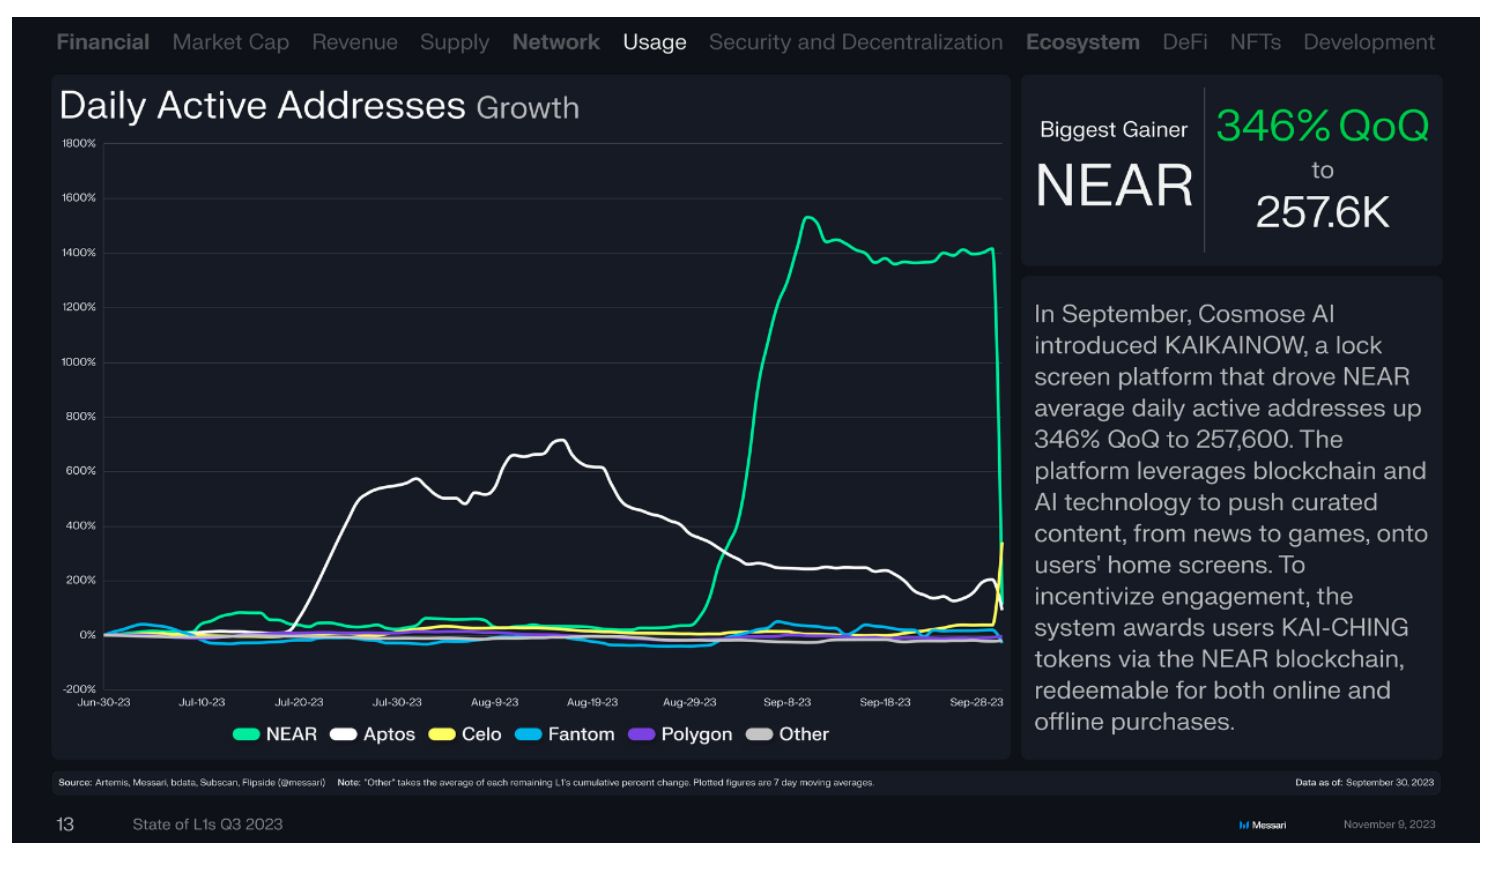
Task: Click the Financial section heading
Action: [103, 42]
